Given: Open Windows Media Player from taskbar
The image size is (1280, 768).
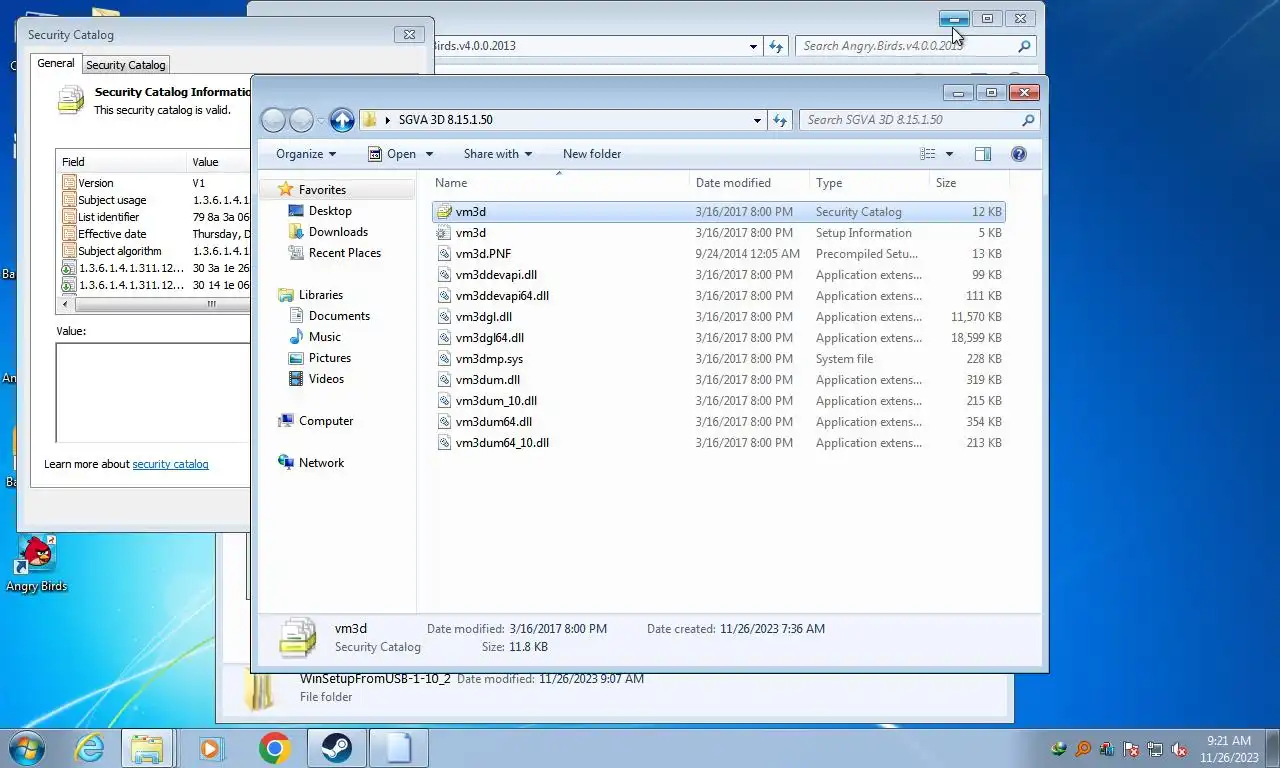Looking at the screenshot, I should 211,748.
